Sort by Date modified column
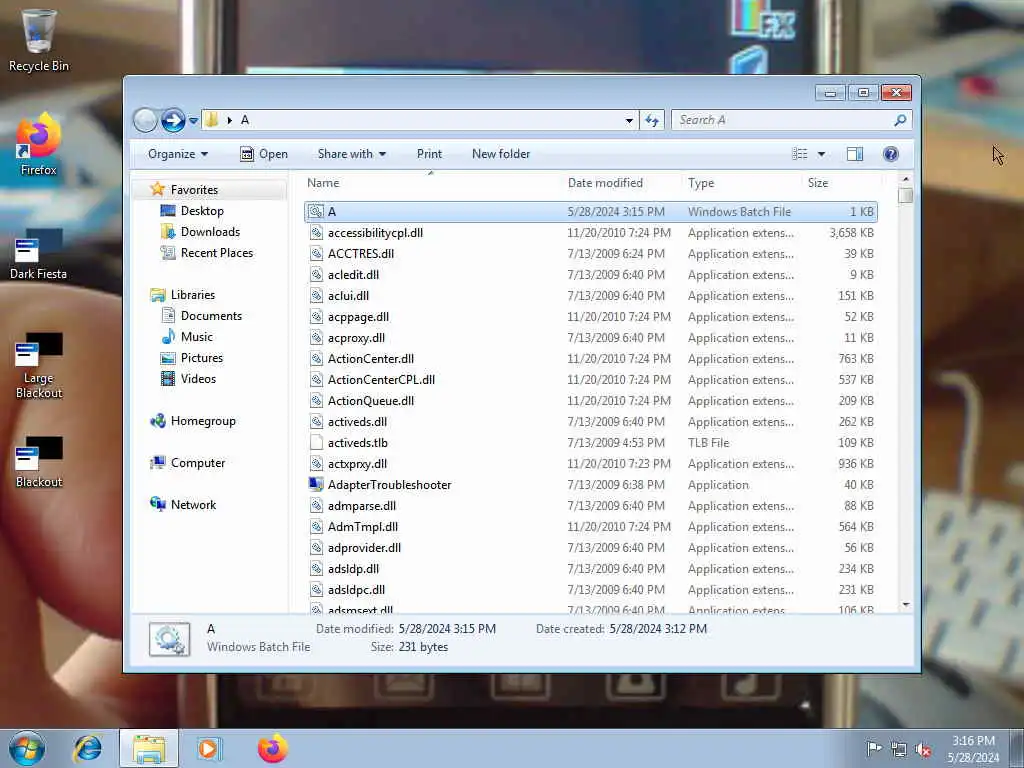The image size is (1024, 768). click(620, 183)
